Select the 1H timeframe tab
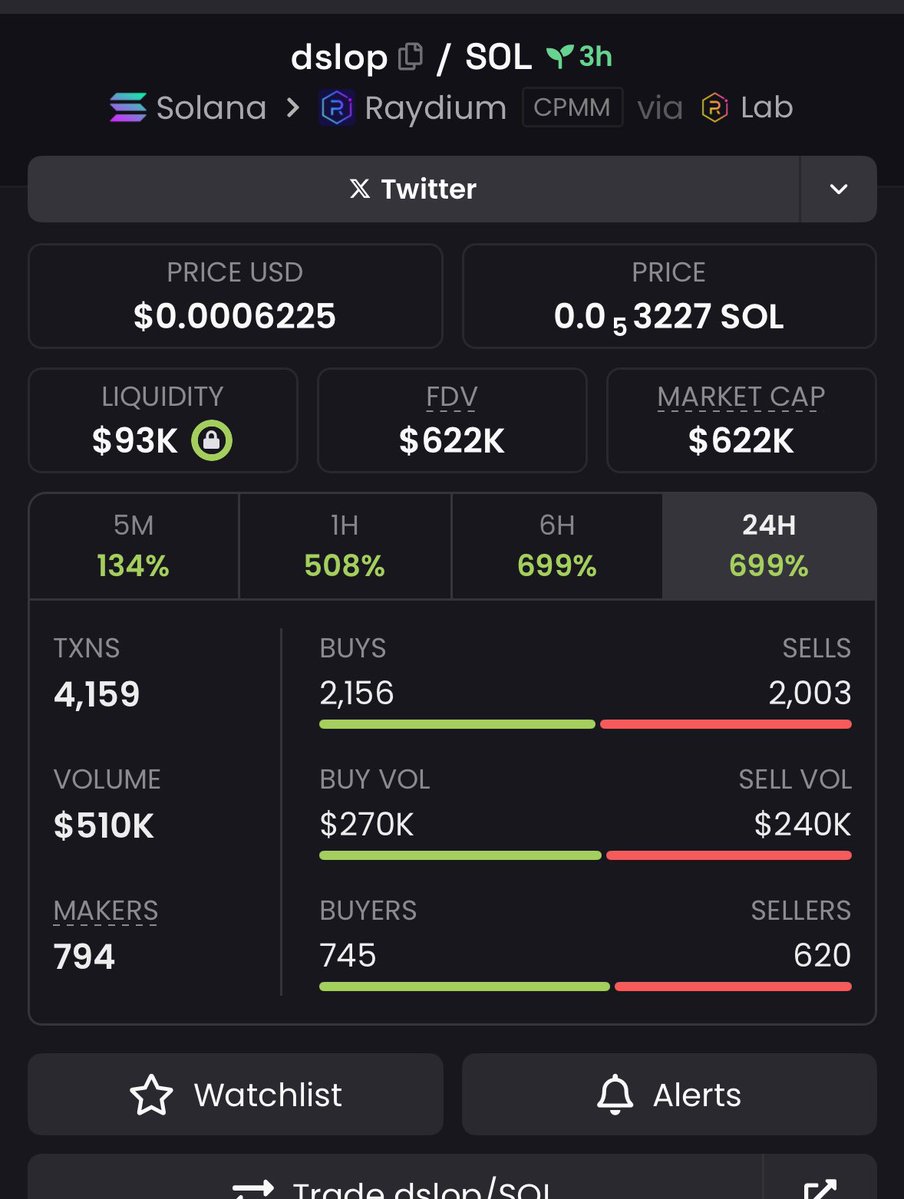904x1199 pixels. coord(345,546)
